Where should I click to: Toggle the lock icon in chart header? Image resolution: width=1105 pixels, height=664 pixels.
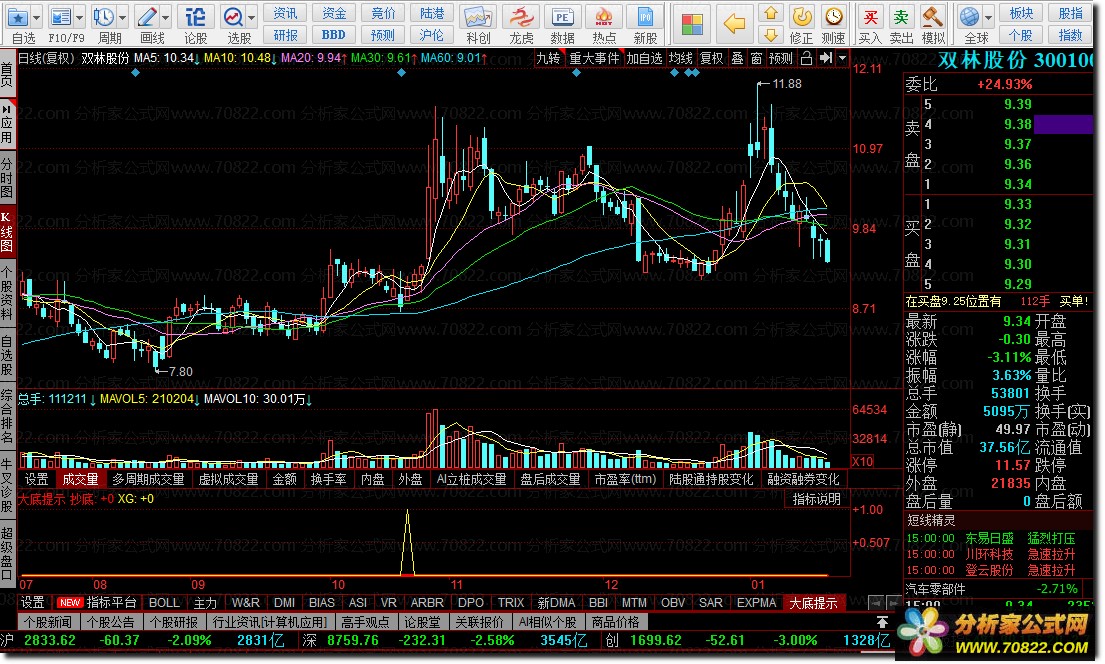(x=806, y=58)
